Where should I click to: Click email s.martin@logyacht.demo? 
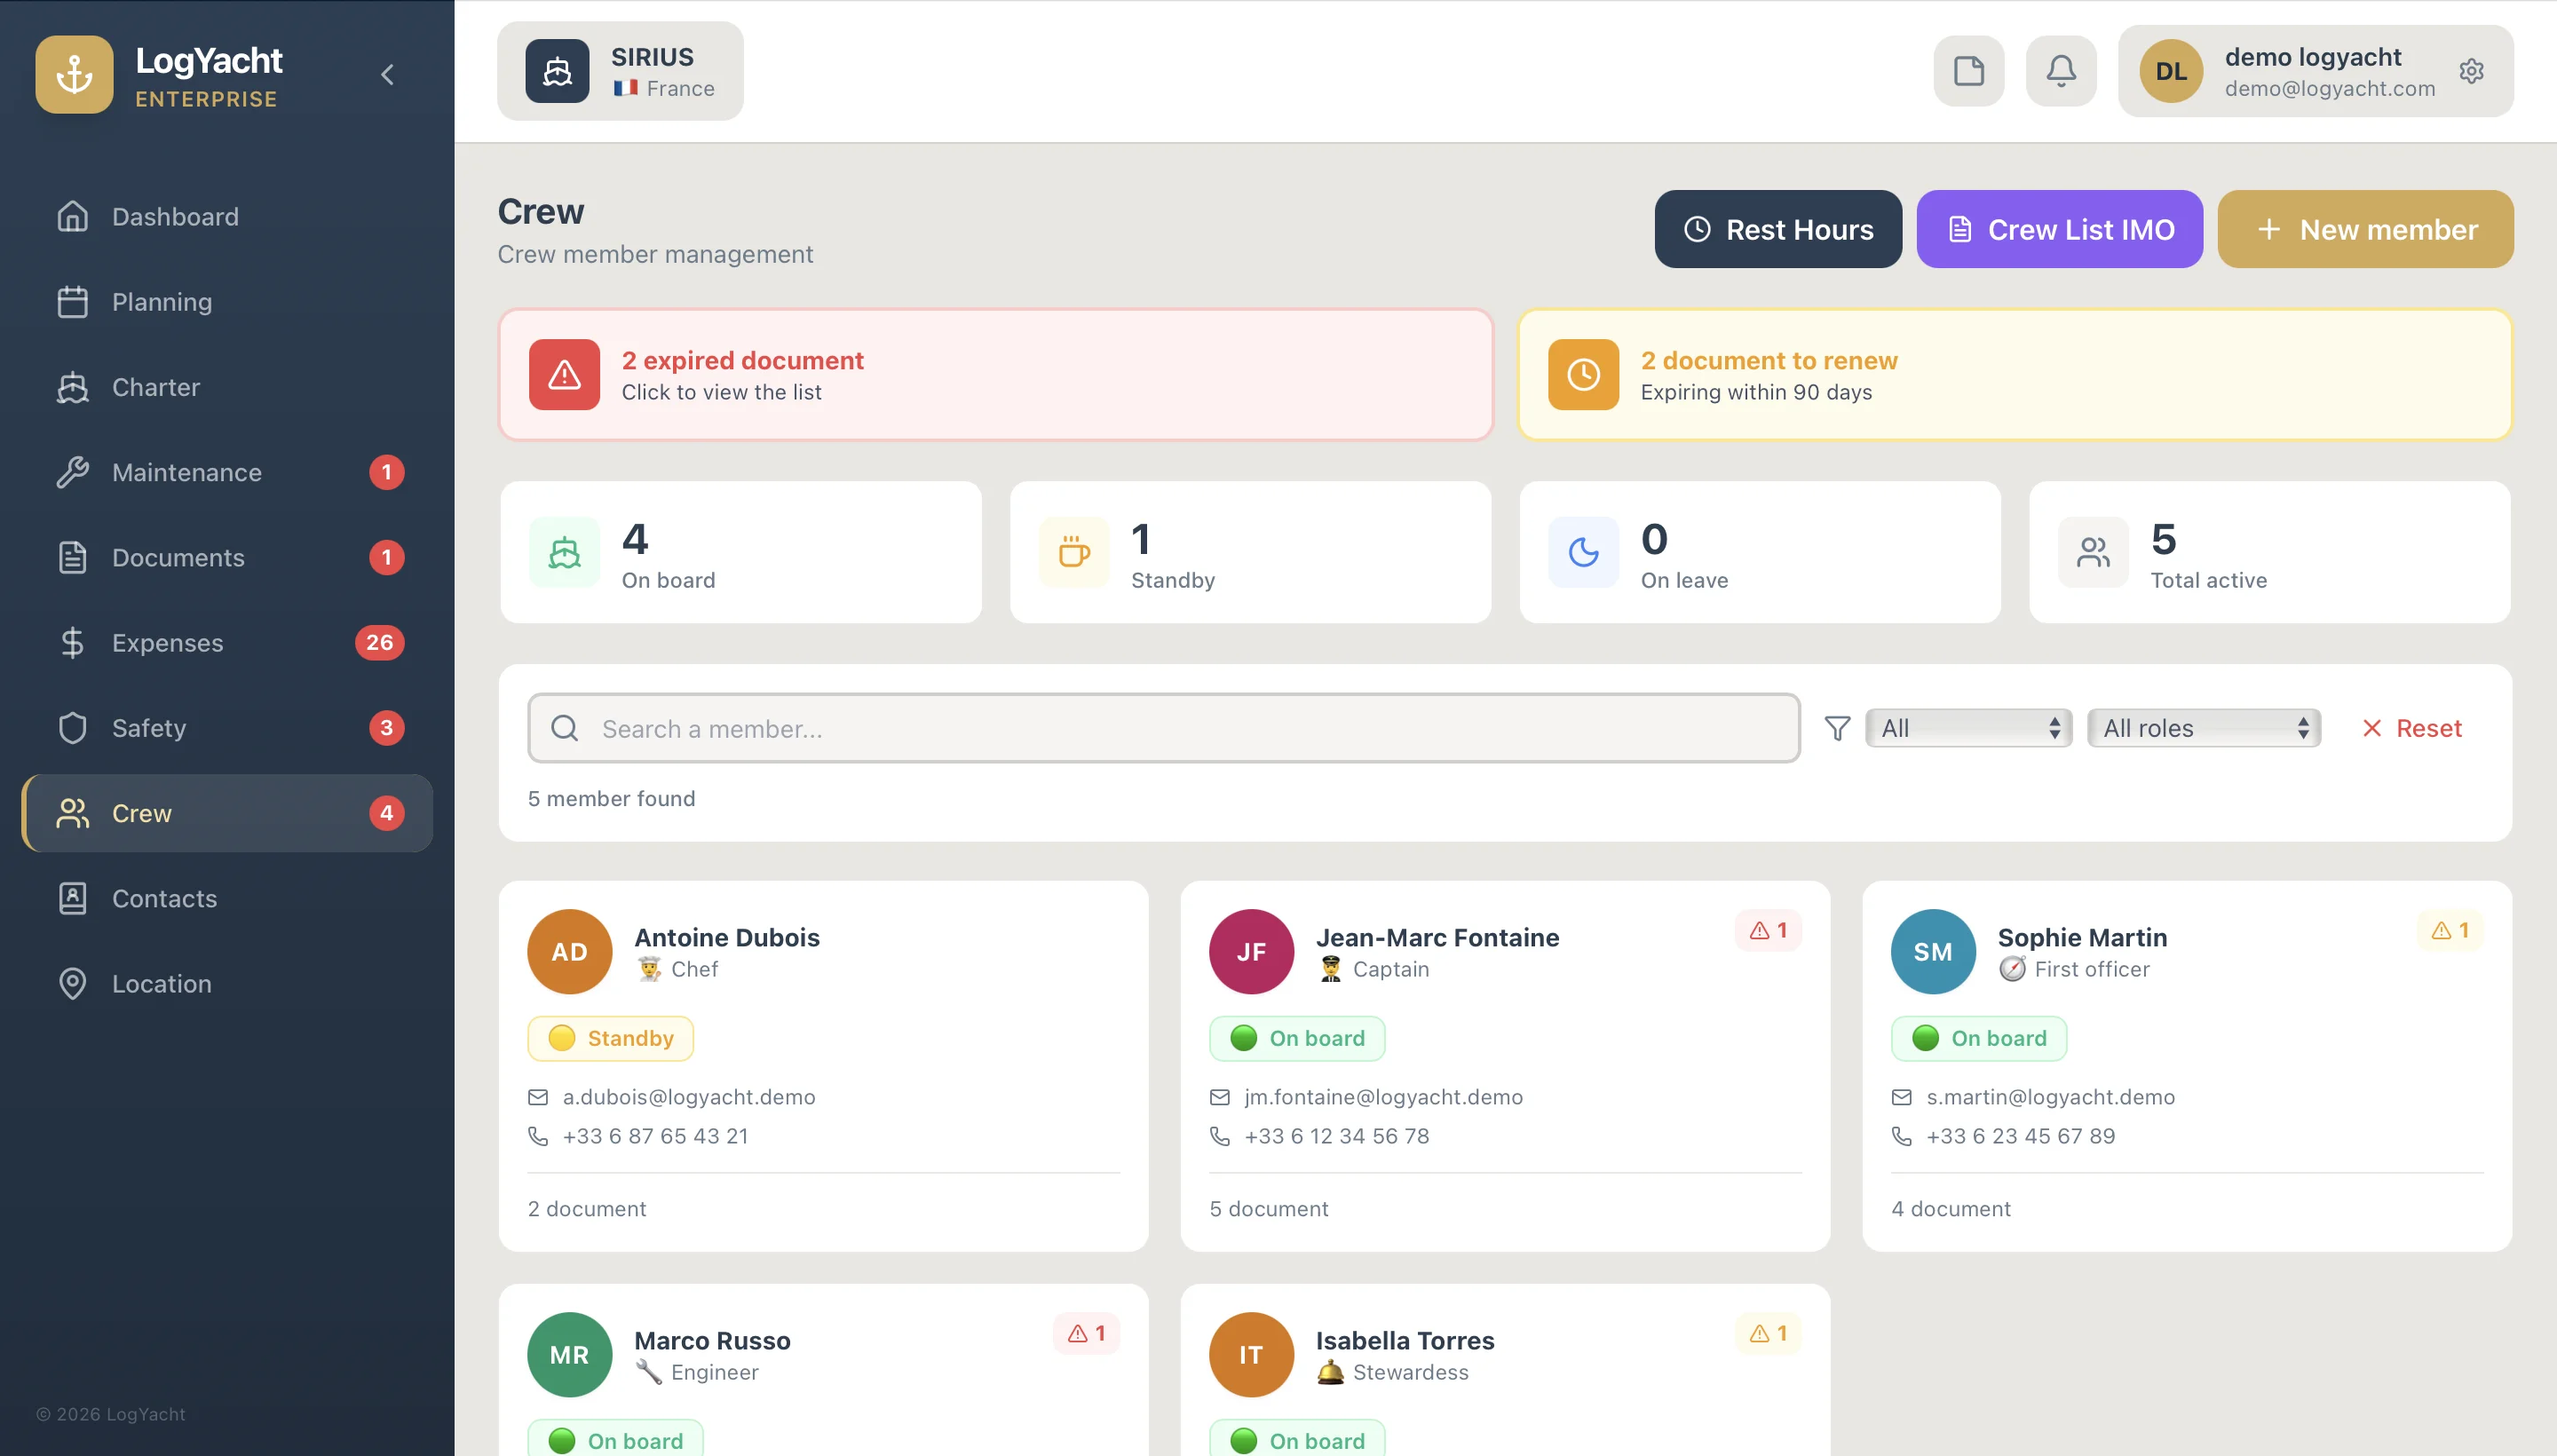2051,1097
